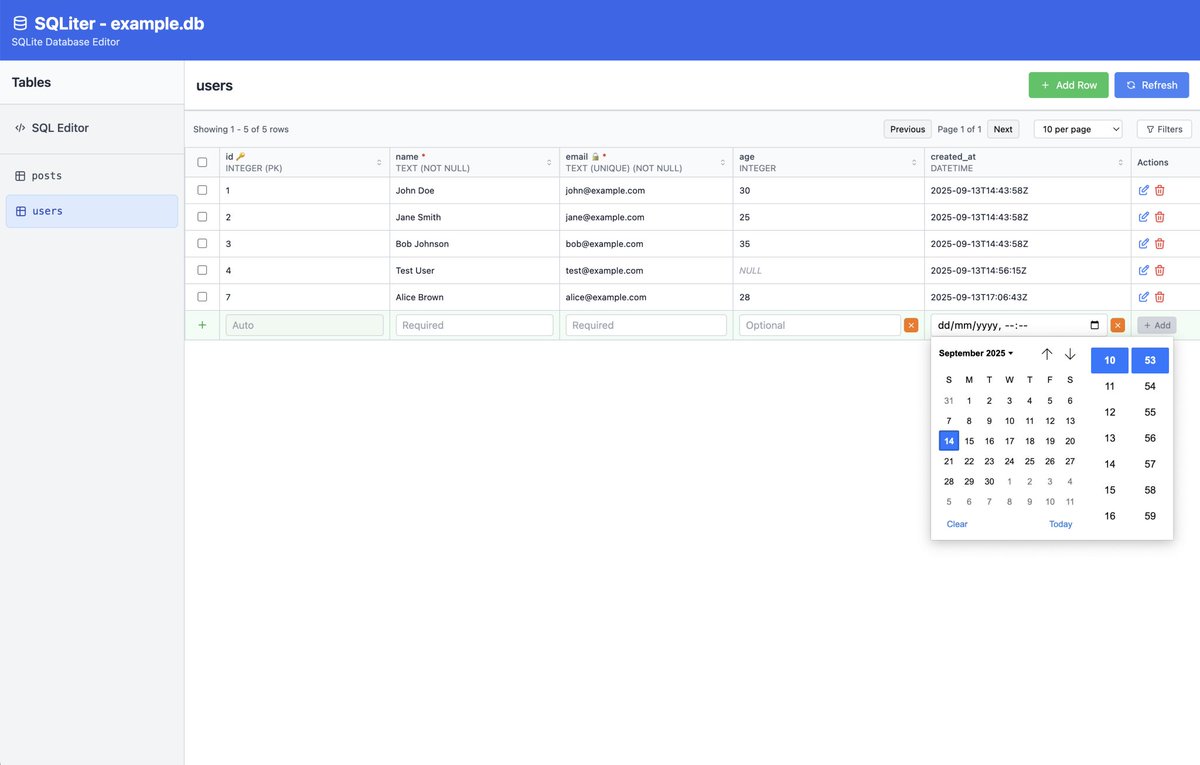Open the 10 per page dropdown
This screenshot has height=765, width=1200.
1078,129
